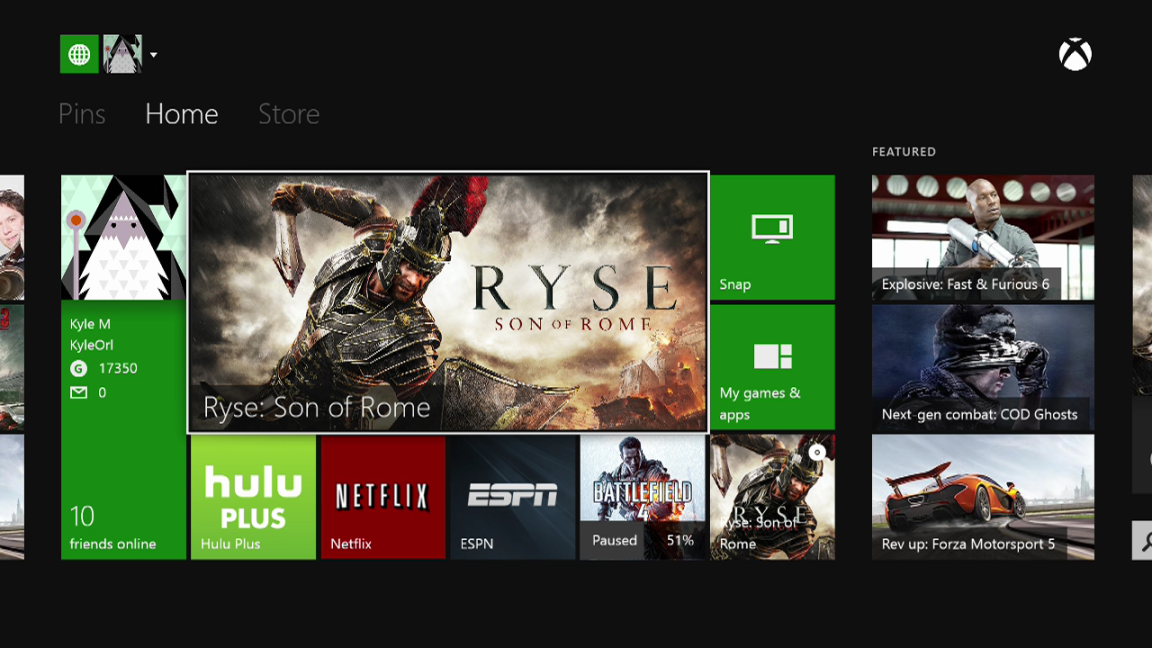
Task: Switch to the Pins tab
Action: click(x=82, y=113)
